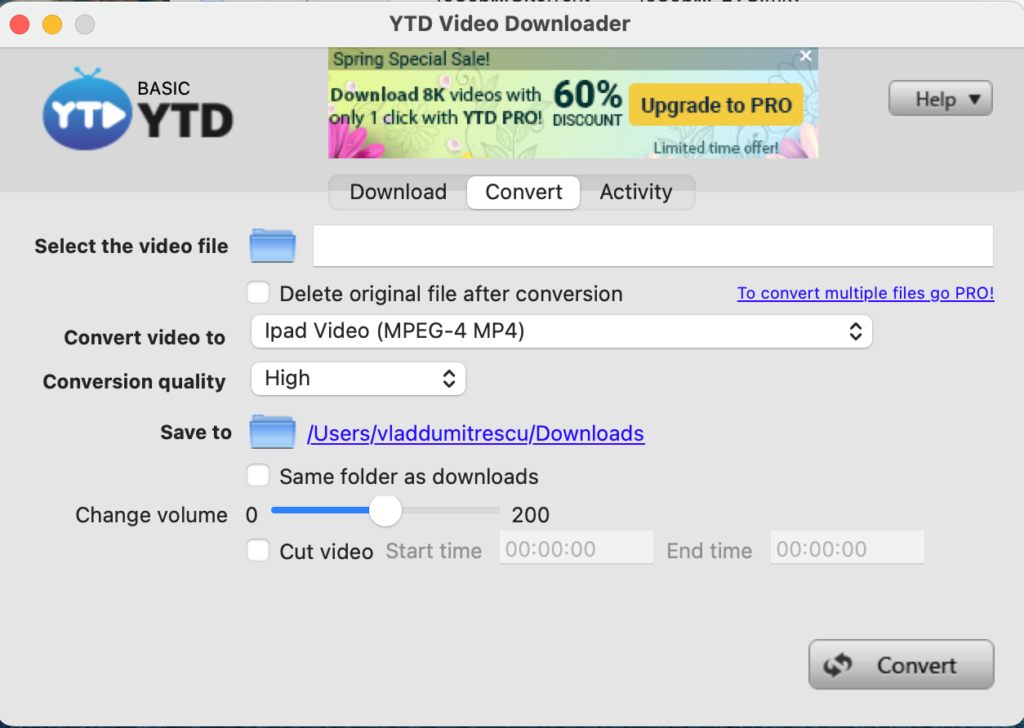Follow the convert multiple files go PRO link
This screenshot has height=728, width=1024.
click(x=865, y=293)
